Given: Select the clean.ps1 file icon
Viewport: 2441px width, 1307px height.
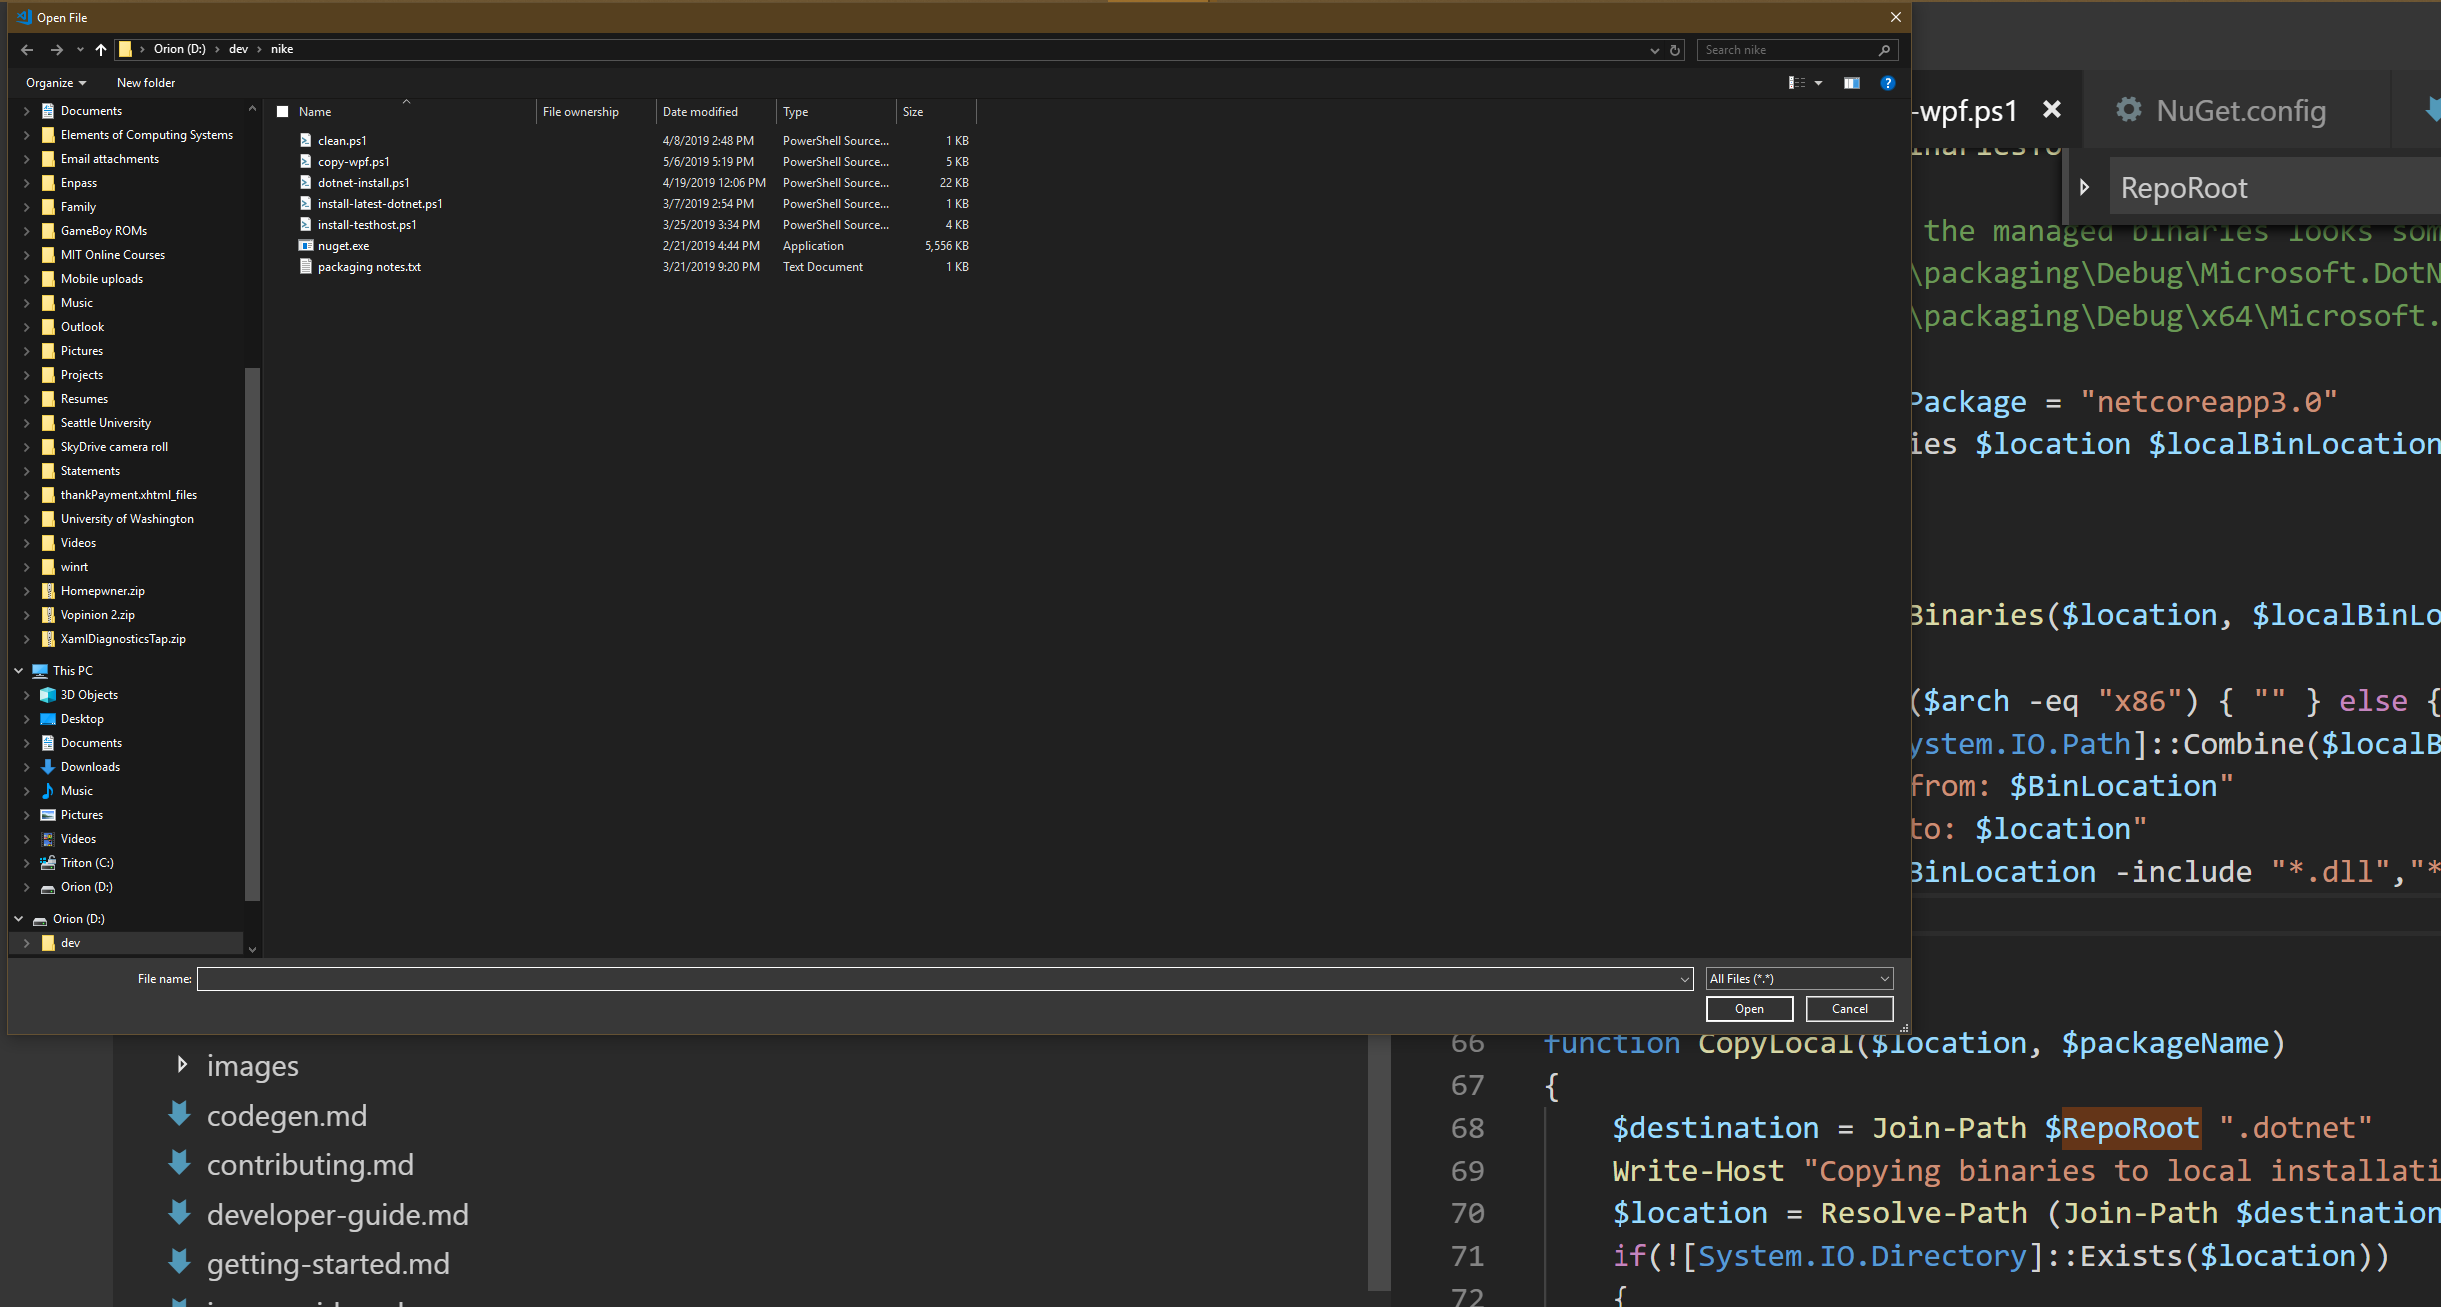Looking at the screenshot, I should click(x=306, y=141).
